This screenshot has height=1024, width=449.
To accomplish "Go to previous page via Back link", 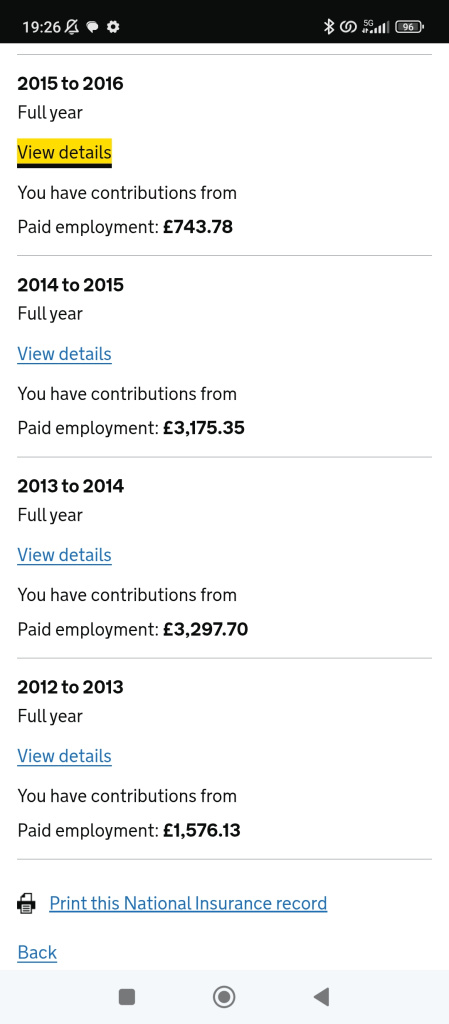I will 37,952.
